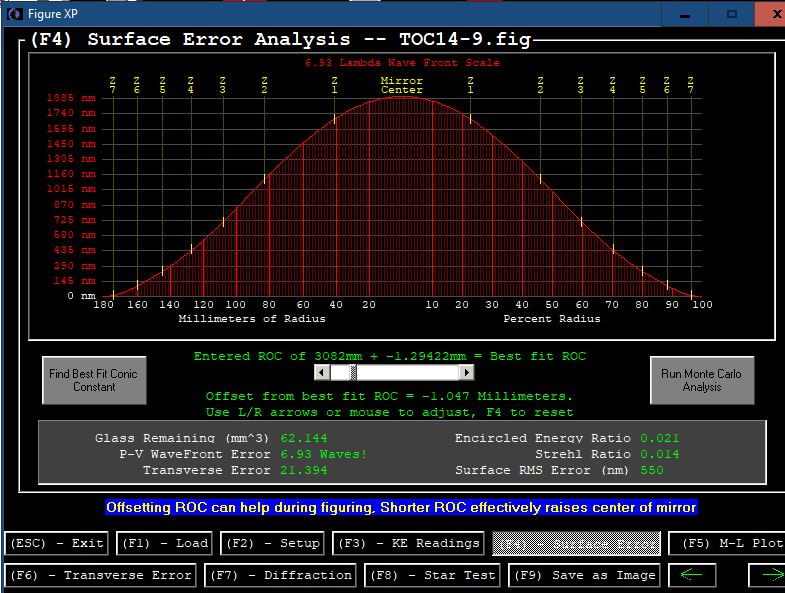Run Monte Carlo Analysis
The height and width of the screenshot is (593, 785).
[x=701, y=380]
